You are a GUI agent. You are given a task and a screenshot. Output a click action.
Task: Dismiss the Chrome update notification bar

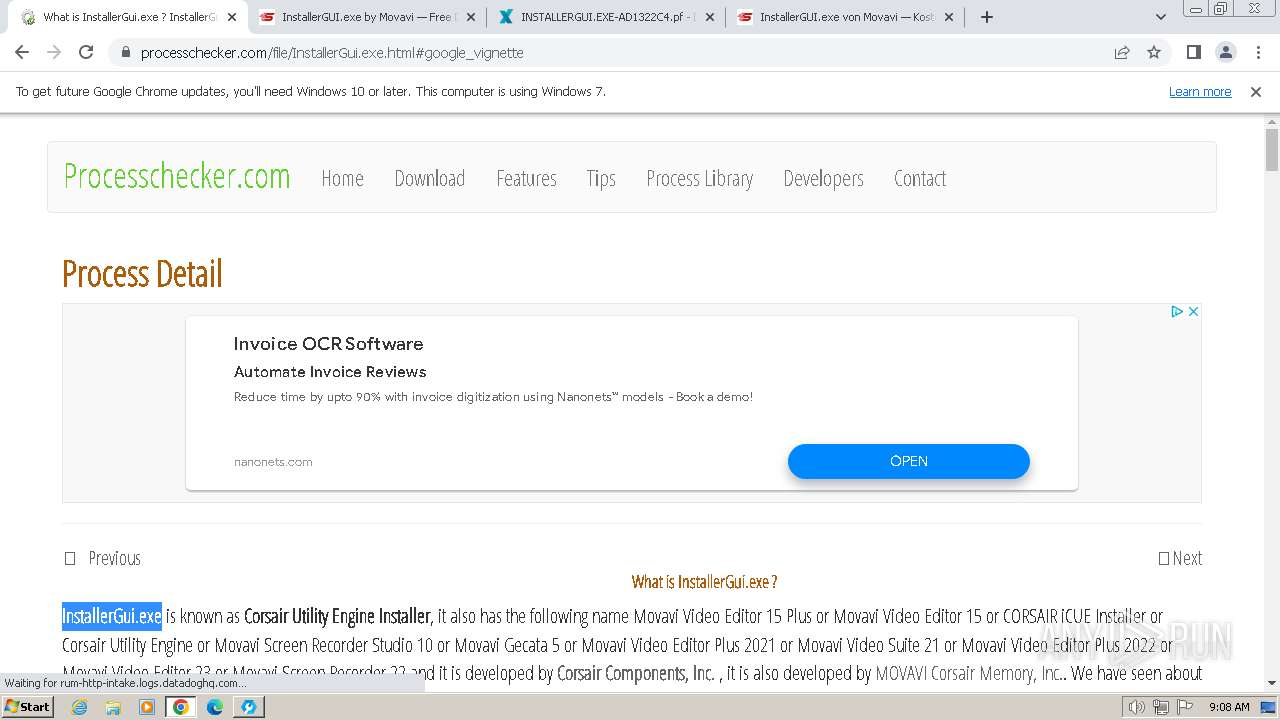pyautogui.click(x=1256, y=91)
